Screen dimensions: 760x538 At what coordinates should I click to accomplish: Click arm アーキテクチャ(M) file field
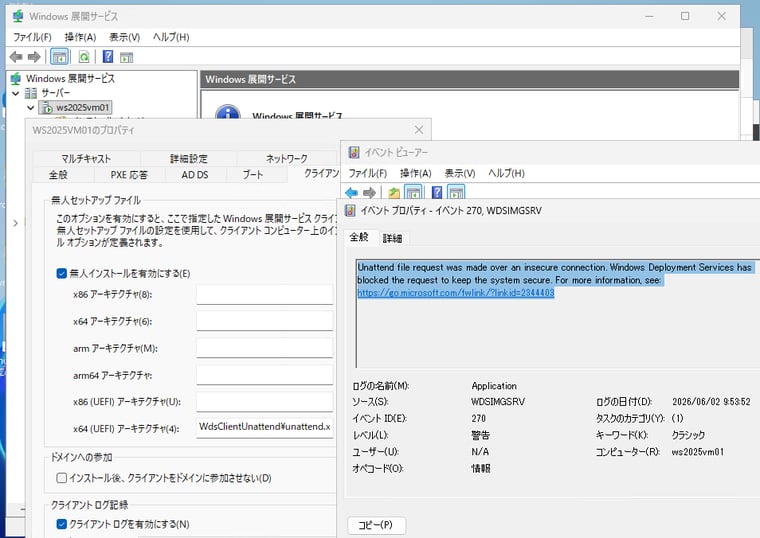[265, 348]
